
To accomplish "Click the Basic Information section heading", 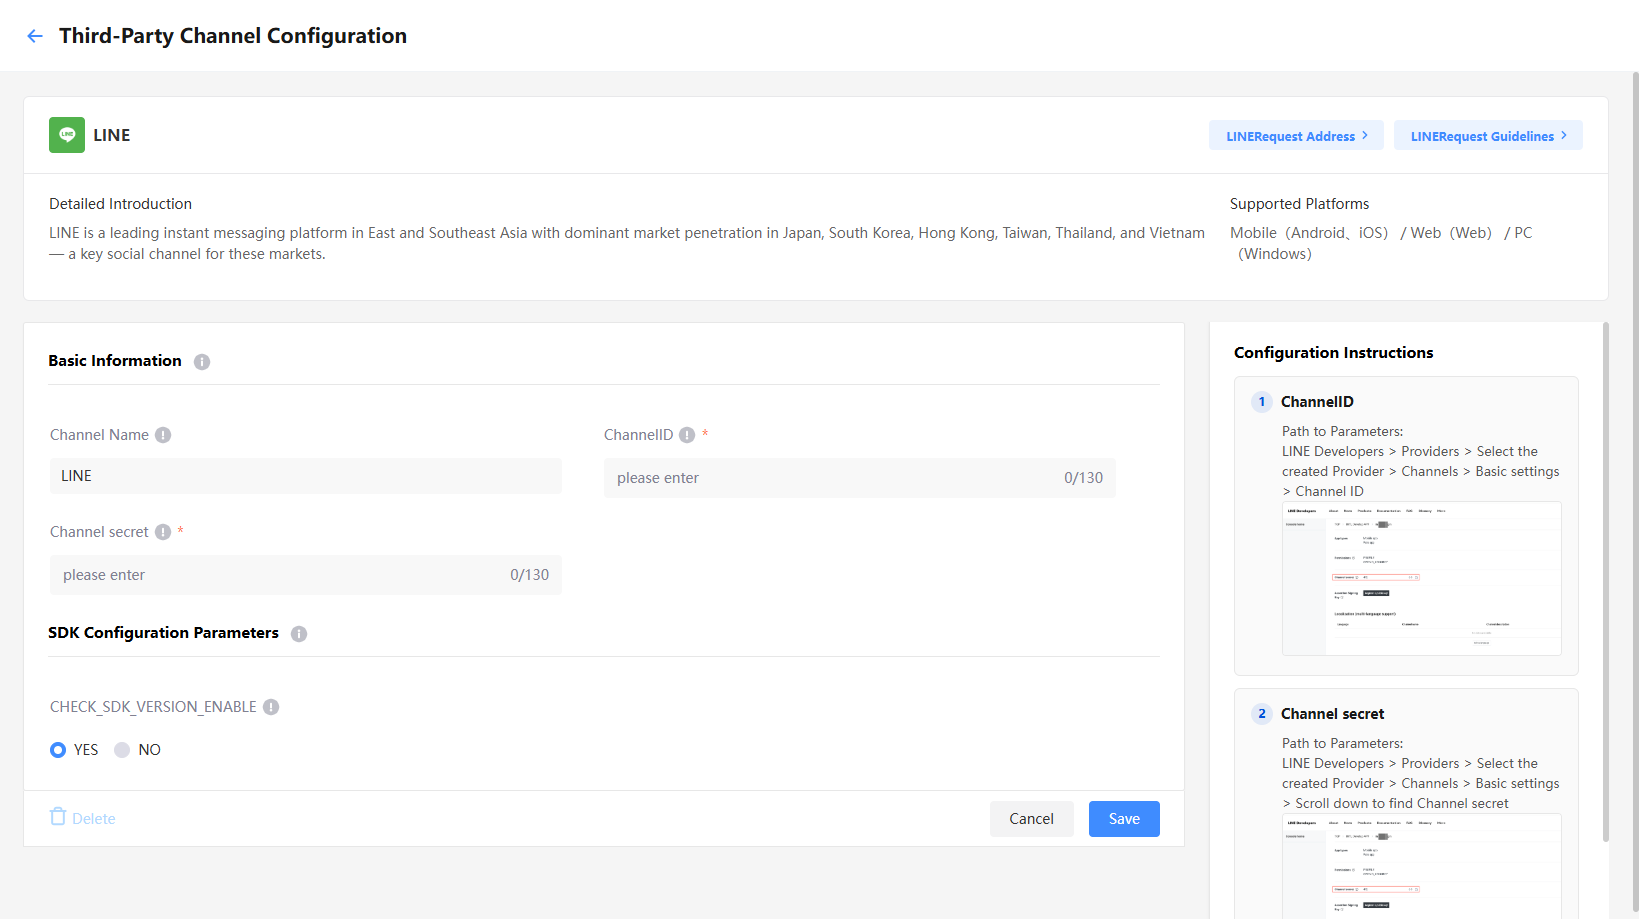I will coord(115,361).
